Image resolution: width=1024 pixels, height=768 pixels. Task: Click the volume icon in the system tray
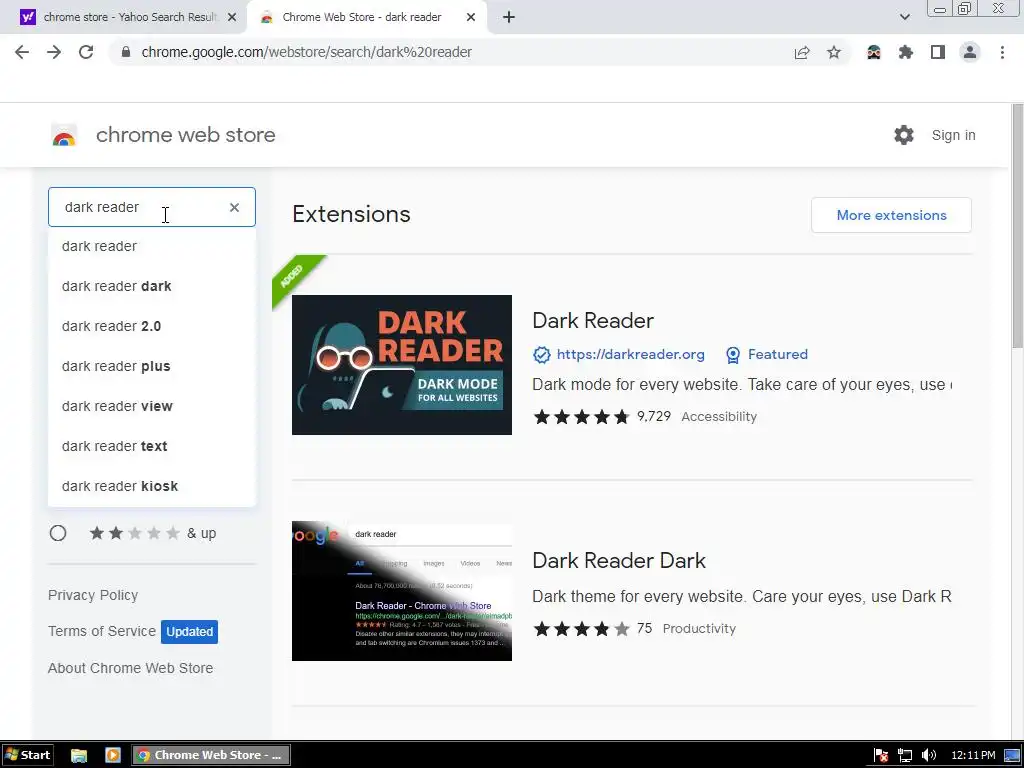929,755
